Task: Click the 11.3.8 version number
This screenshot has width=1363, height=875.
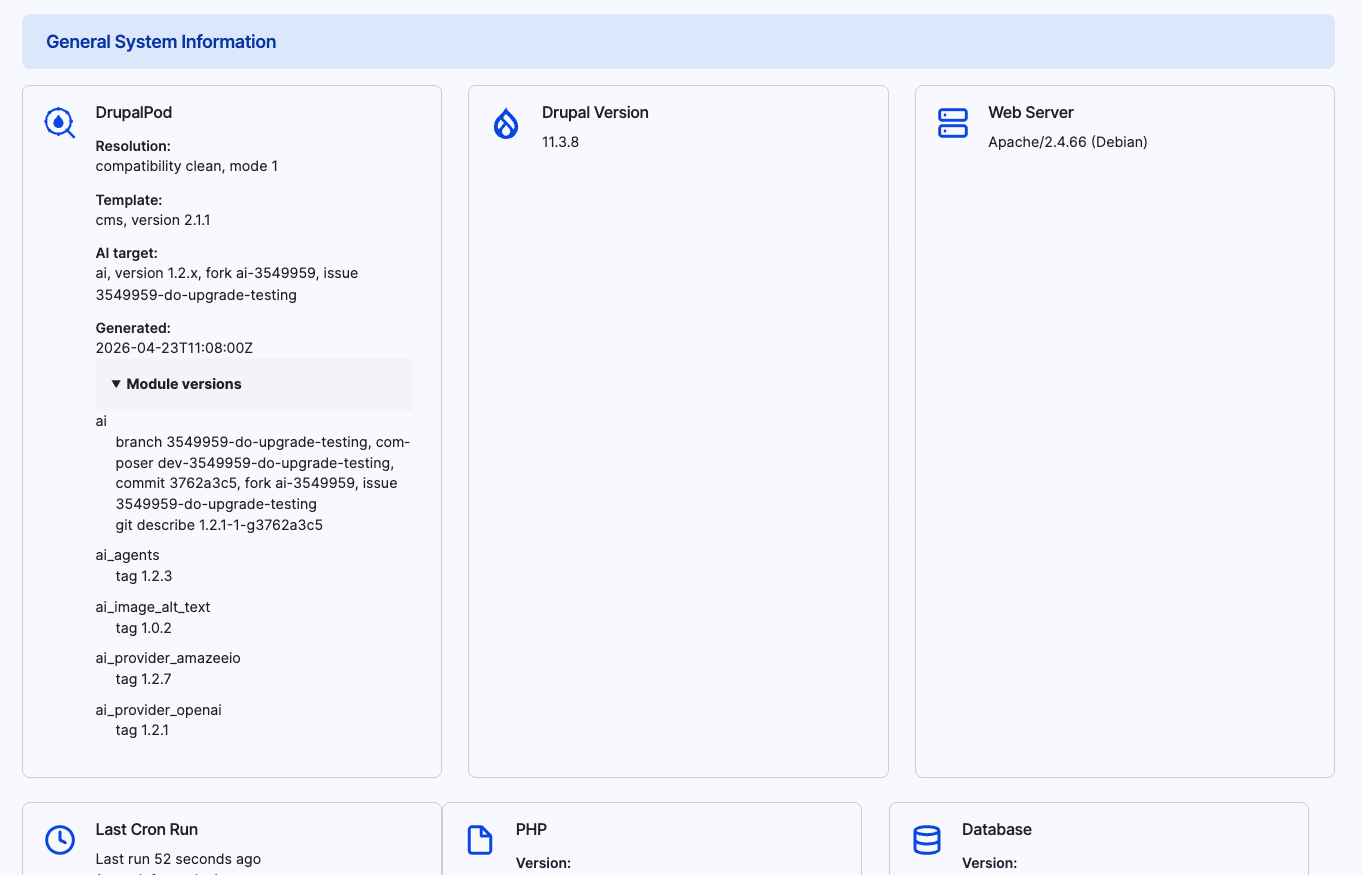Action: coord(561,142)
